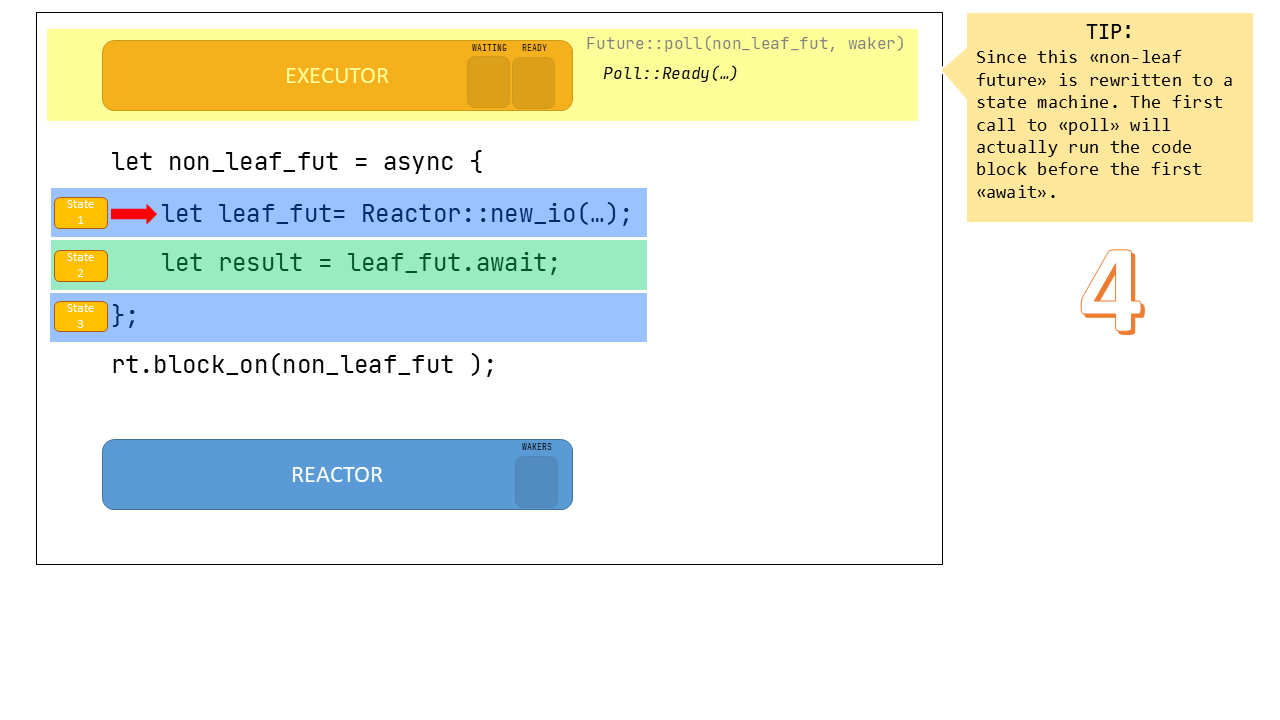The image size is (1280, 720).
Task: Click the TIP heading in the callout
Action: tap(1109, 32)
